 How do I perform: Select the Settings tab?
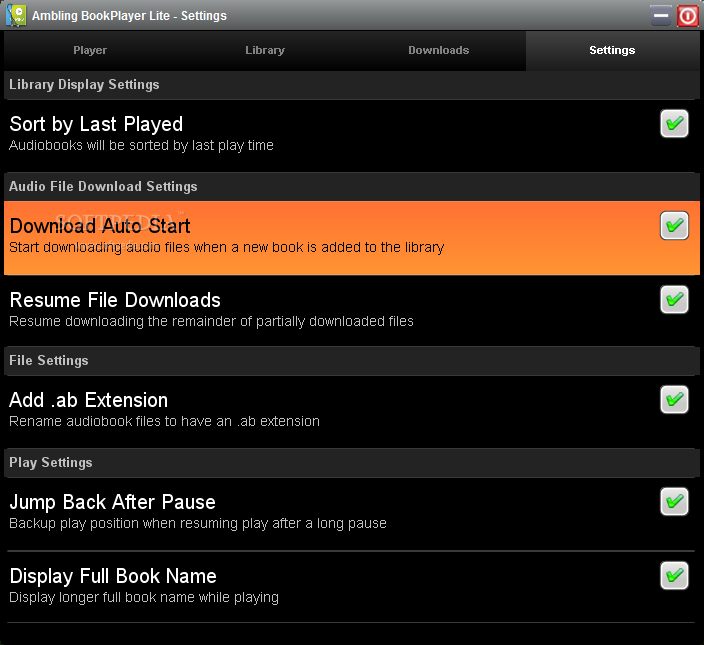(612, 50)
